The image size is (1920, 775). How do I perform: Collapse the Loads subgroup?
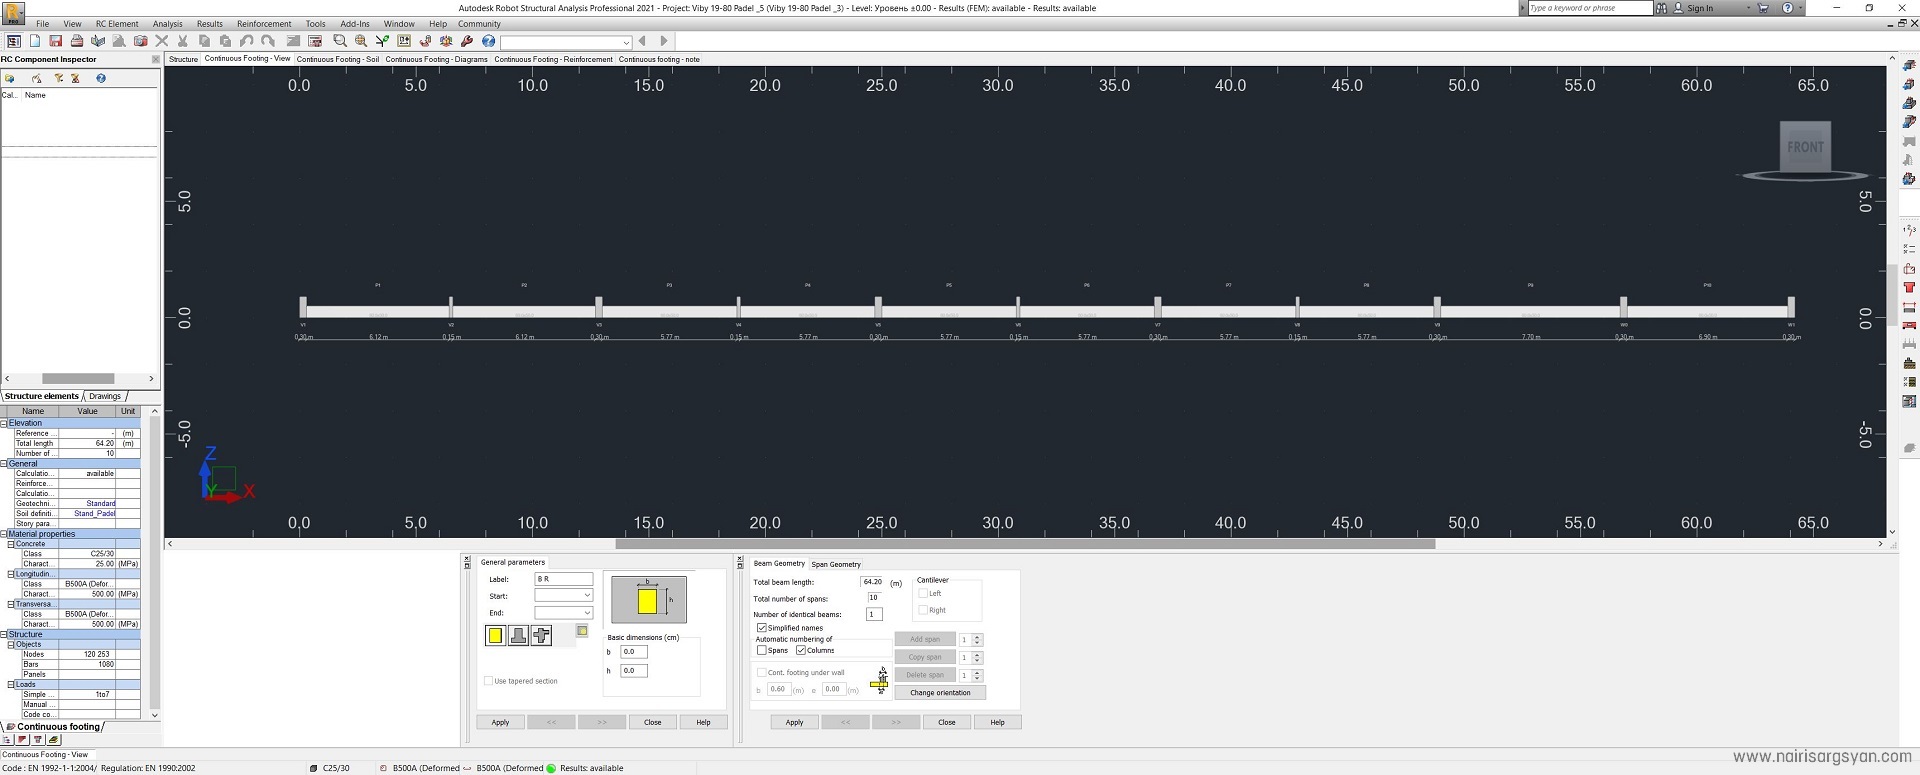click(11, 684)
